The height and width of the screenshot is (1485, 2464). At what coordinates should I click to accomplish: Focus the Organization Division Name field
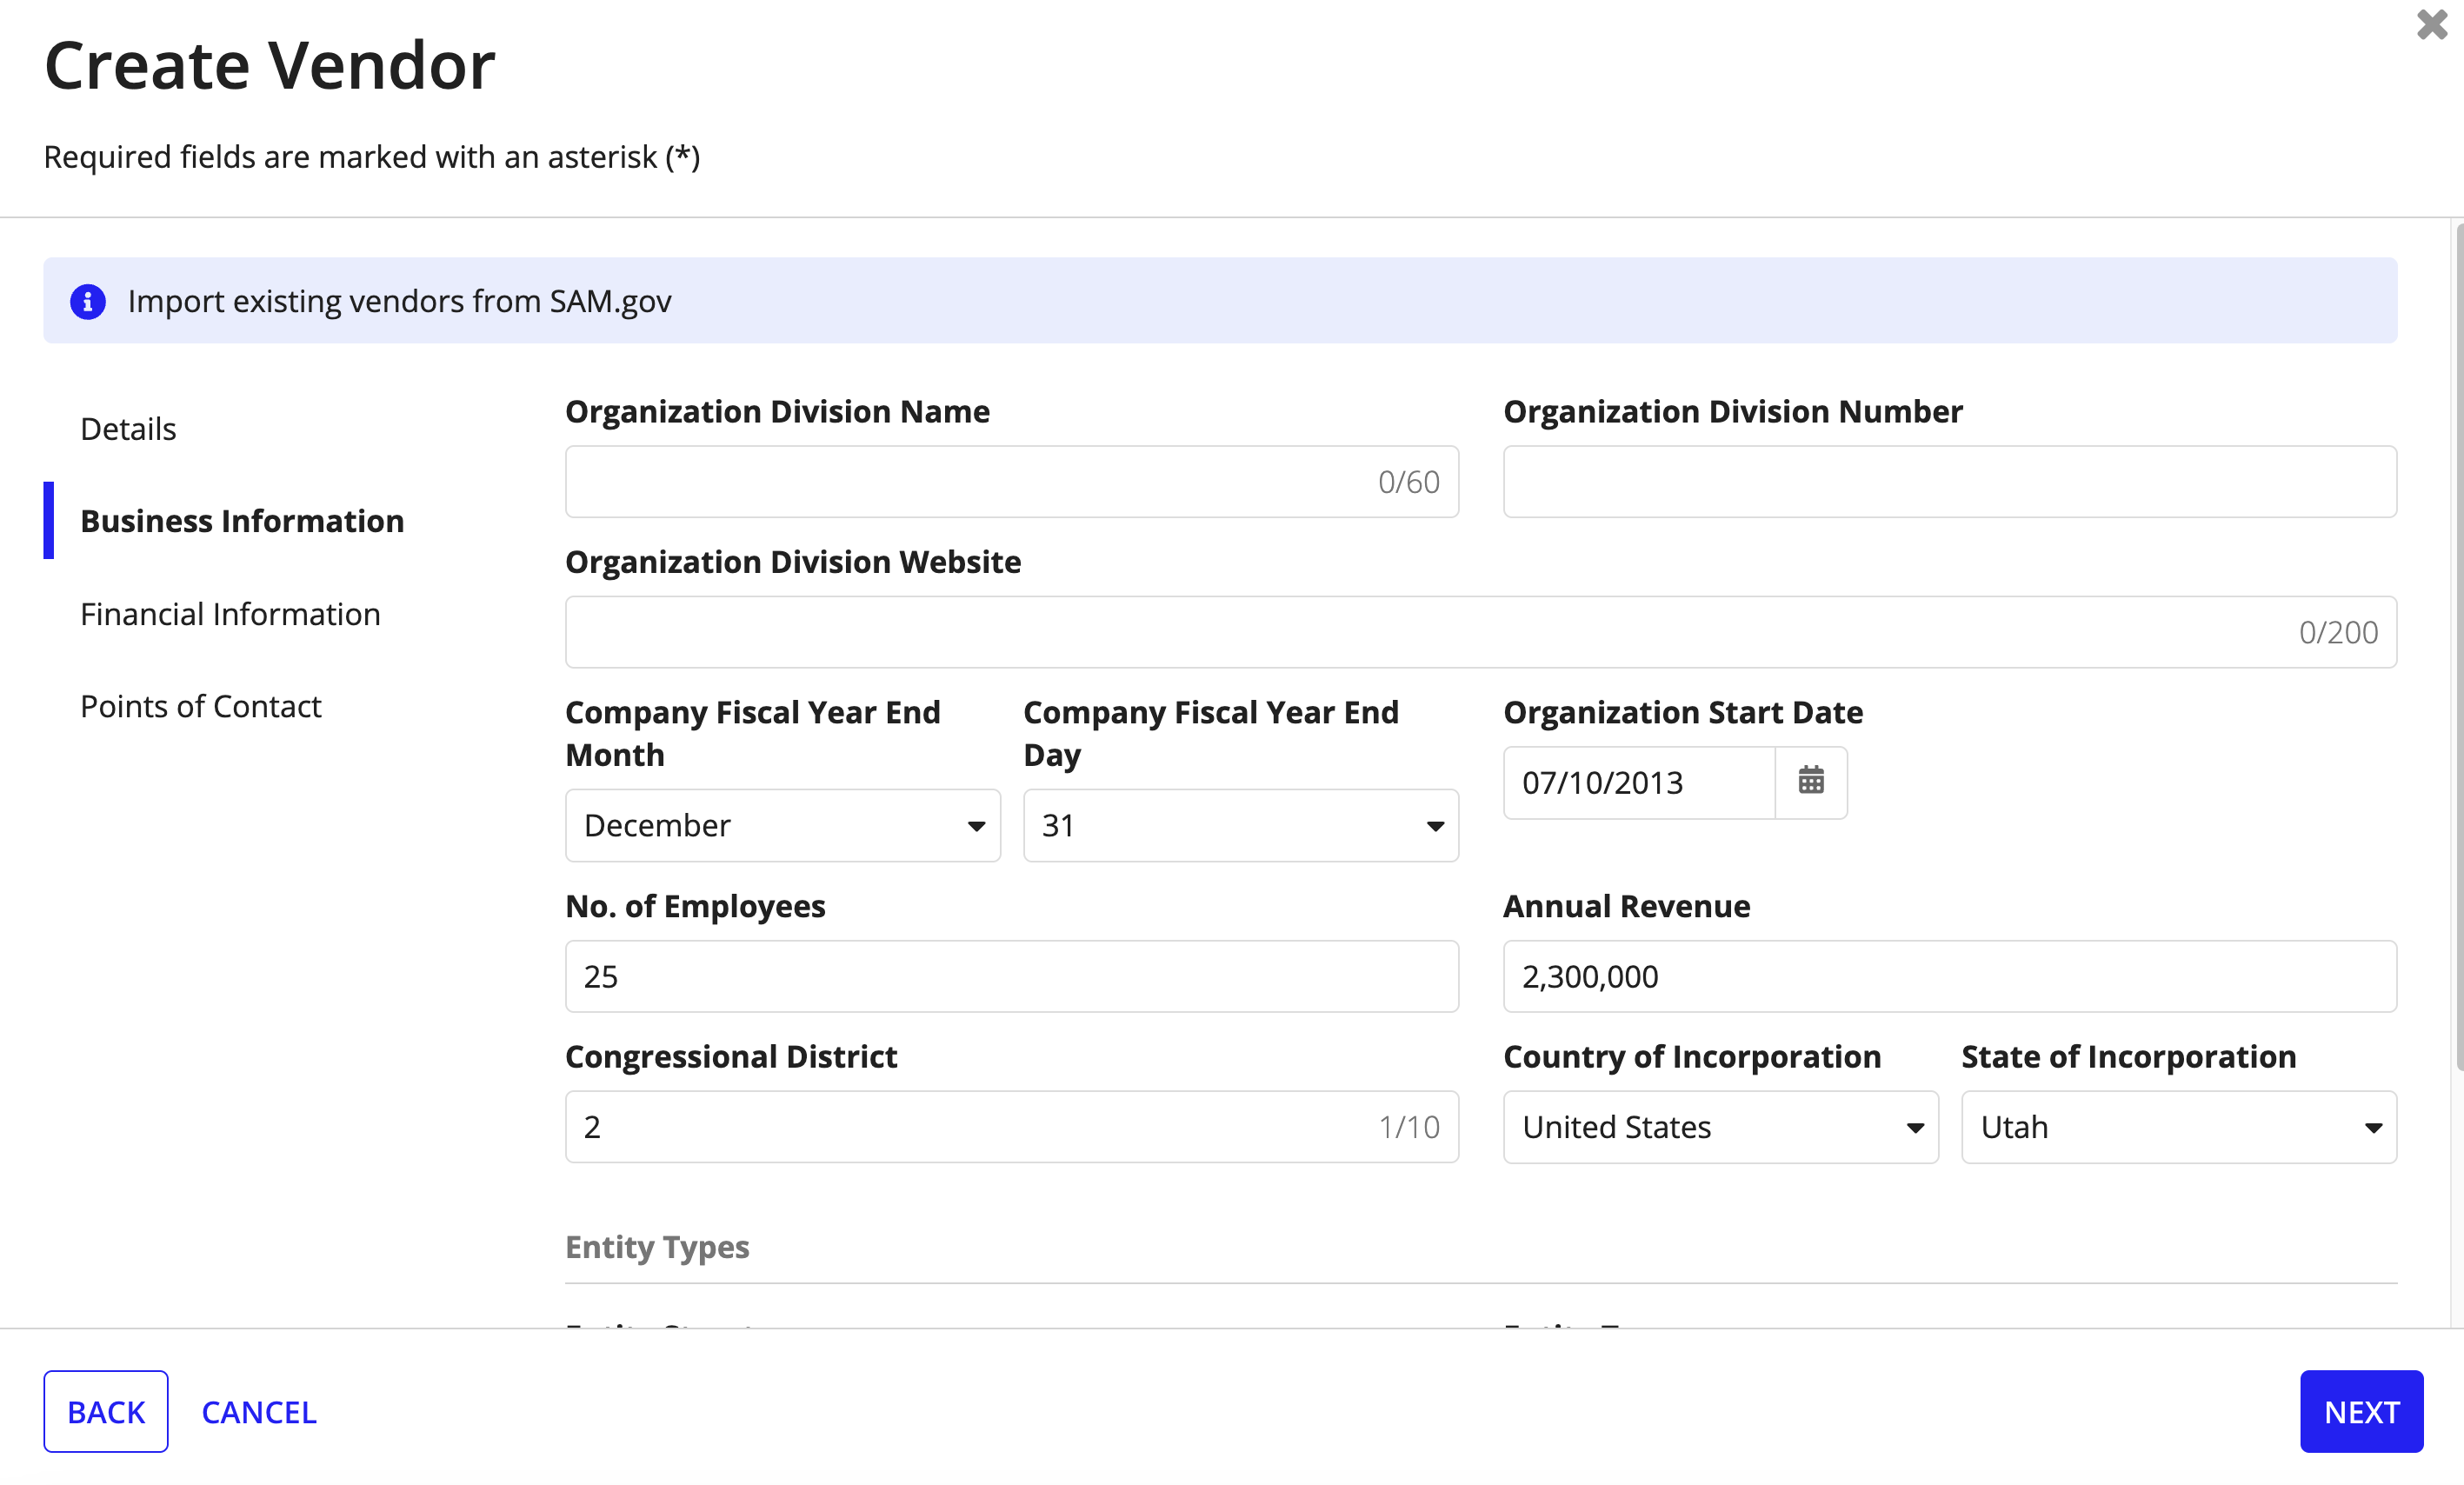point(1012,482)
